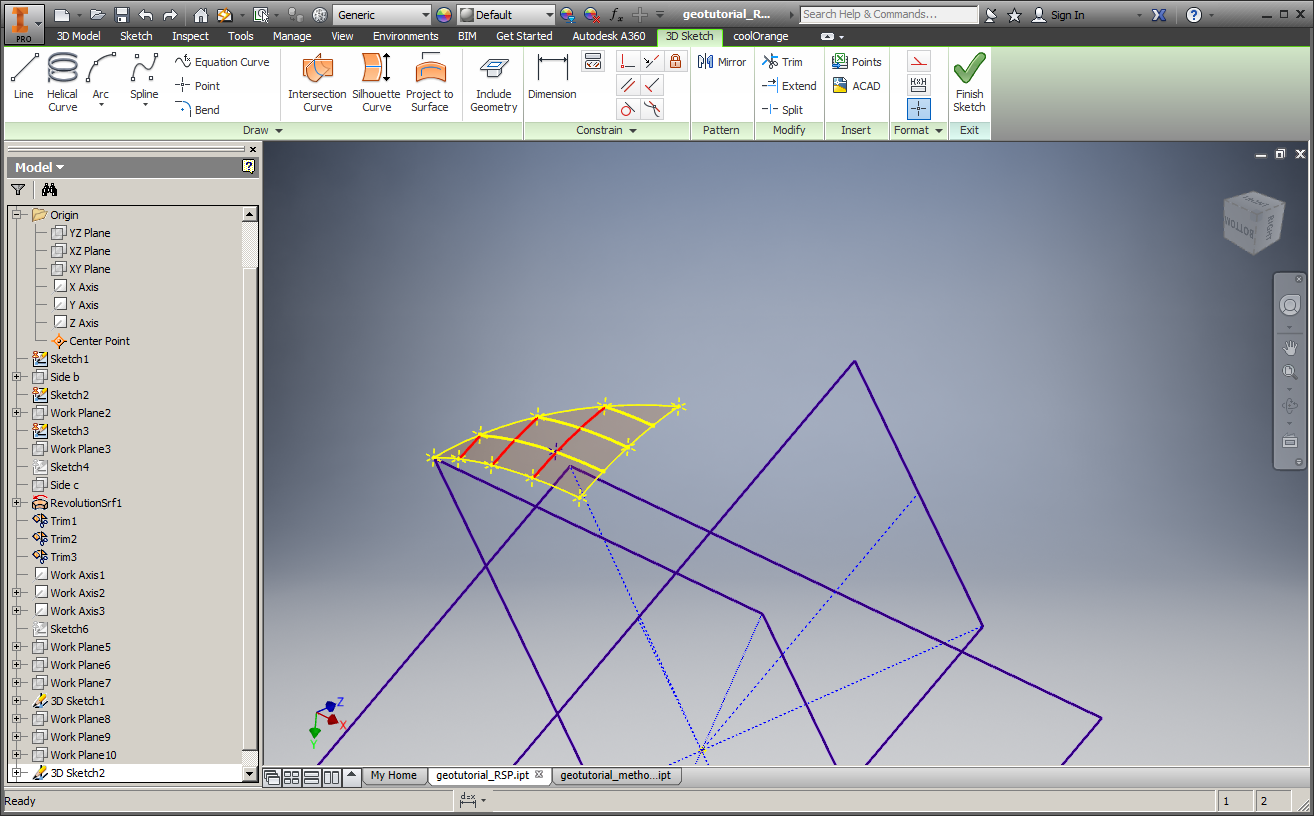Click the browser filter funnel icon
The width and height of the screenshot is (1314, 816).
pos(18,189)
